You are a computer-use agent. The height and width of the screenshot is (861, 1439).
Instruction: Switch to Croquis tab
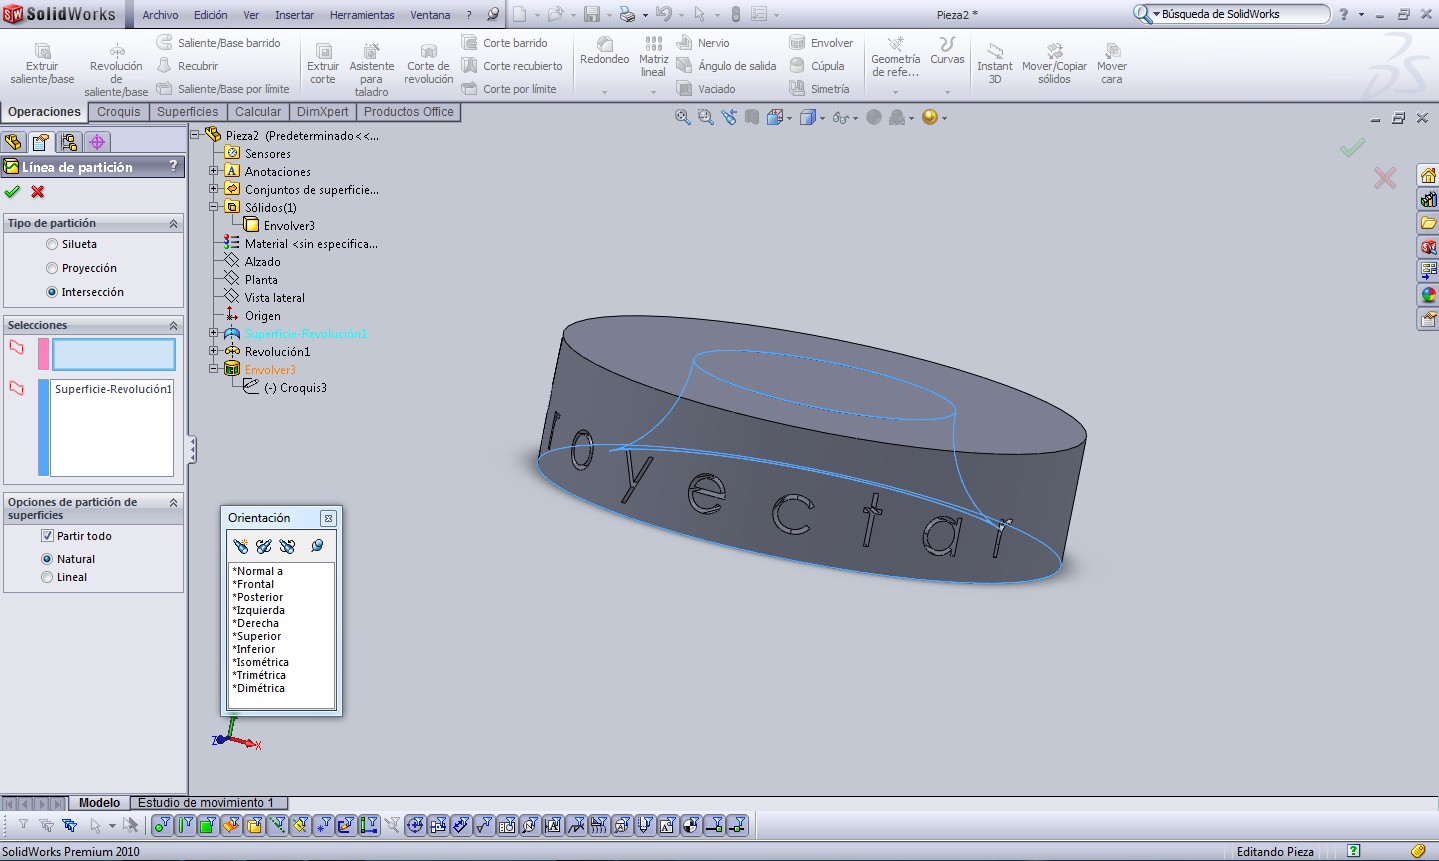click(118, 112)
